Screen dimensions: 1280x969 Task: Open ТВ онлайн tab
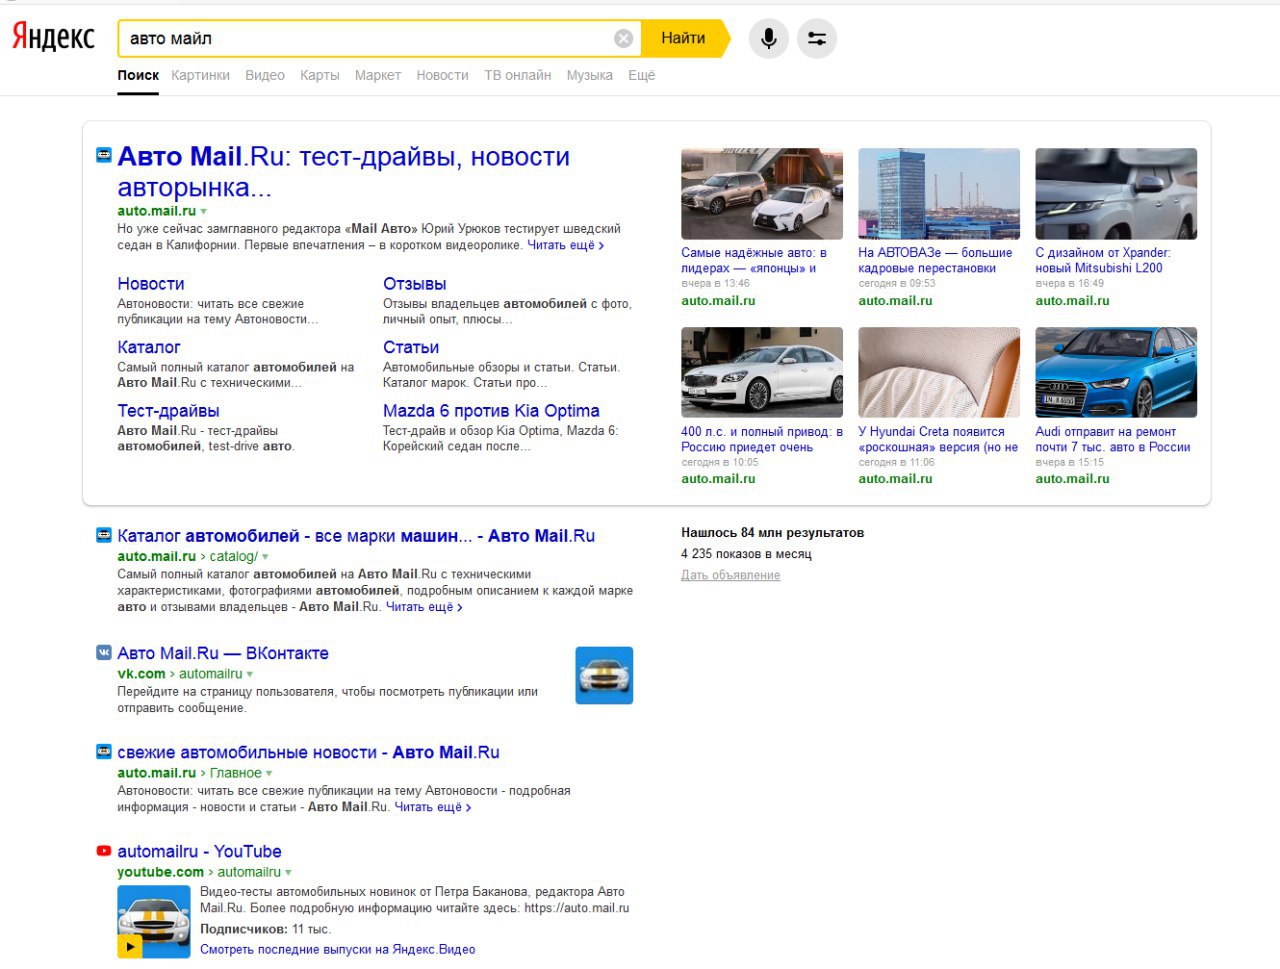[518, 75]
